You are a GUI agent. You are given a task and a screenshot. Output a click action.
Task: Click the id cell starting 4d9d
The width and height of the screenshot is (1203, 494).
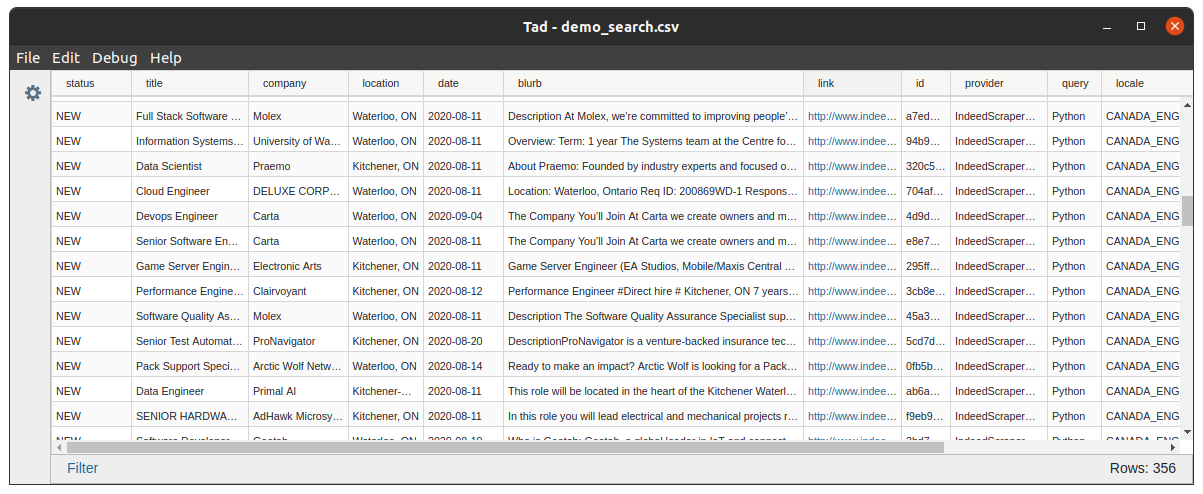point(926,216)
